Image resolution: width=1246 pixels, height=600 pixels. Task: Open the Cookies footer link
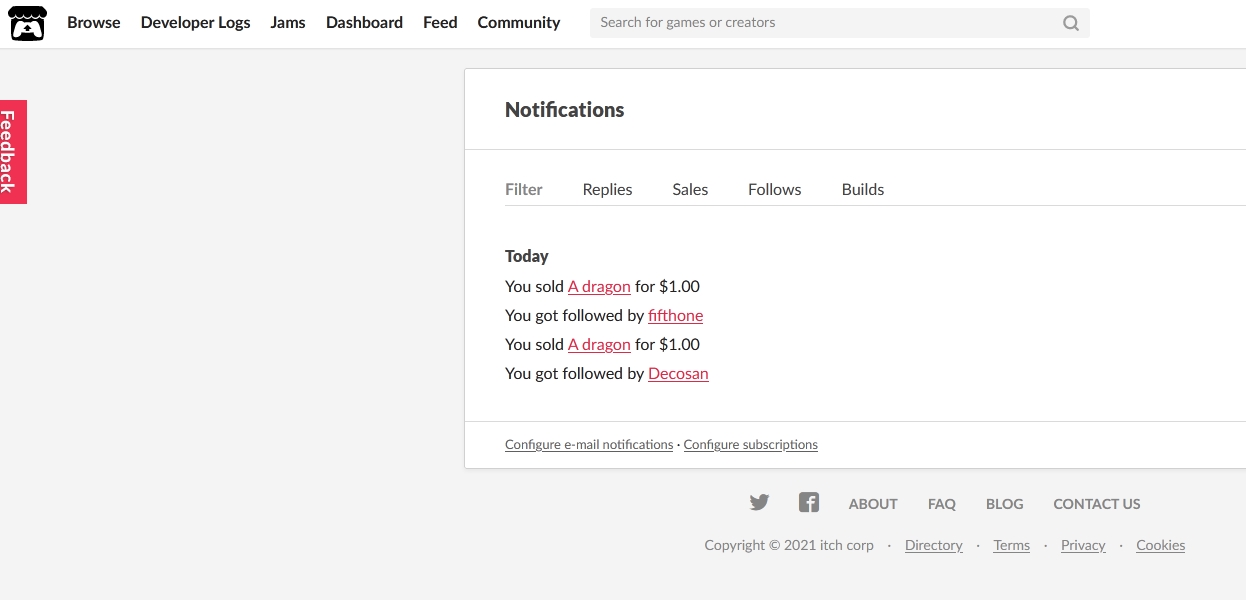pyautogui.click(x=1161, y=545)
